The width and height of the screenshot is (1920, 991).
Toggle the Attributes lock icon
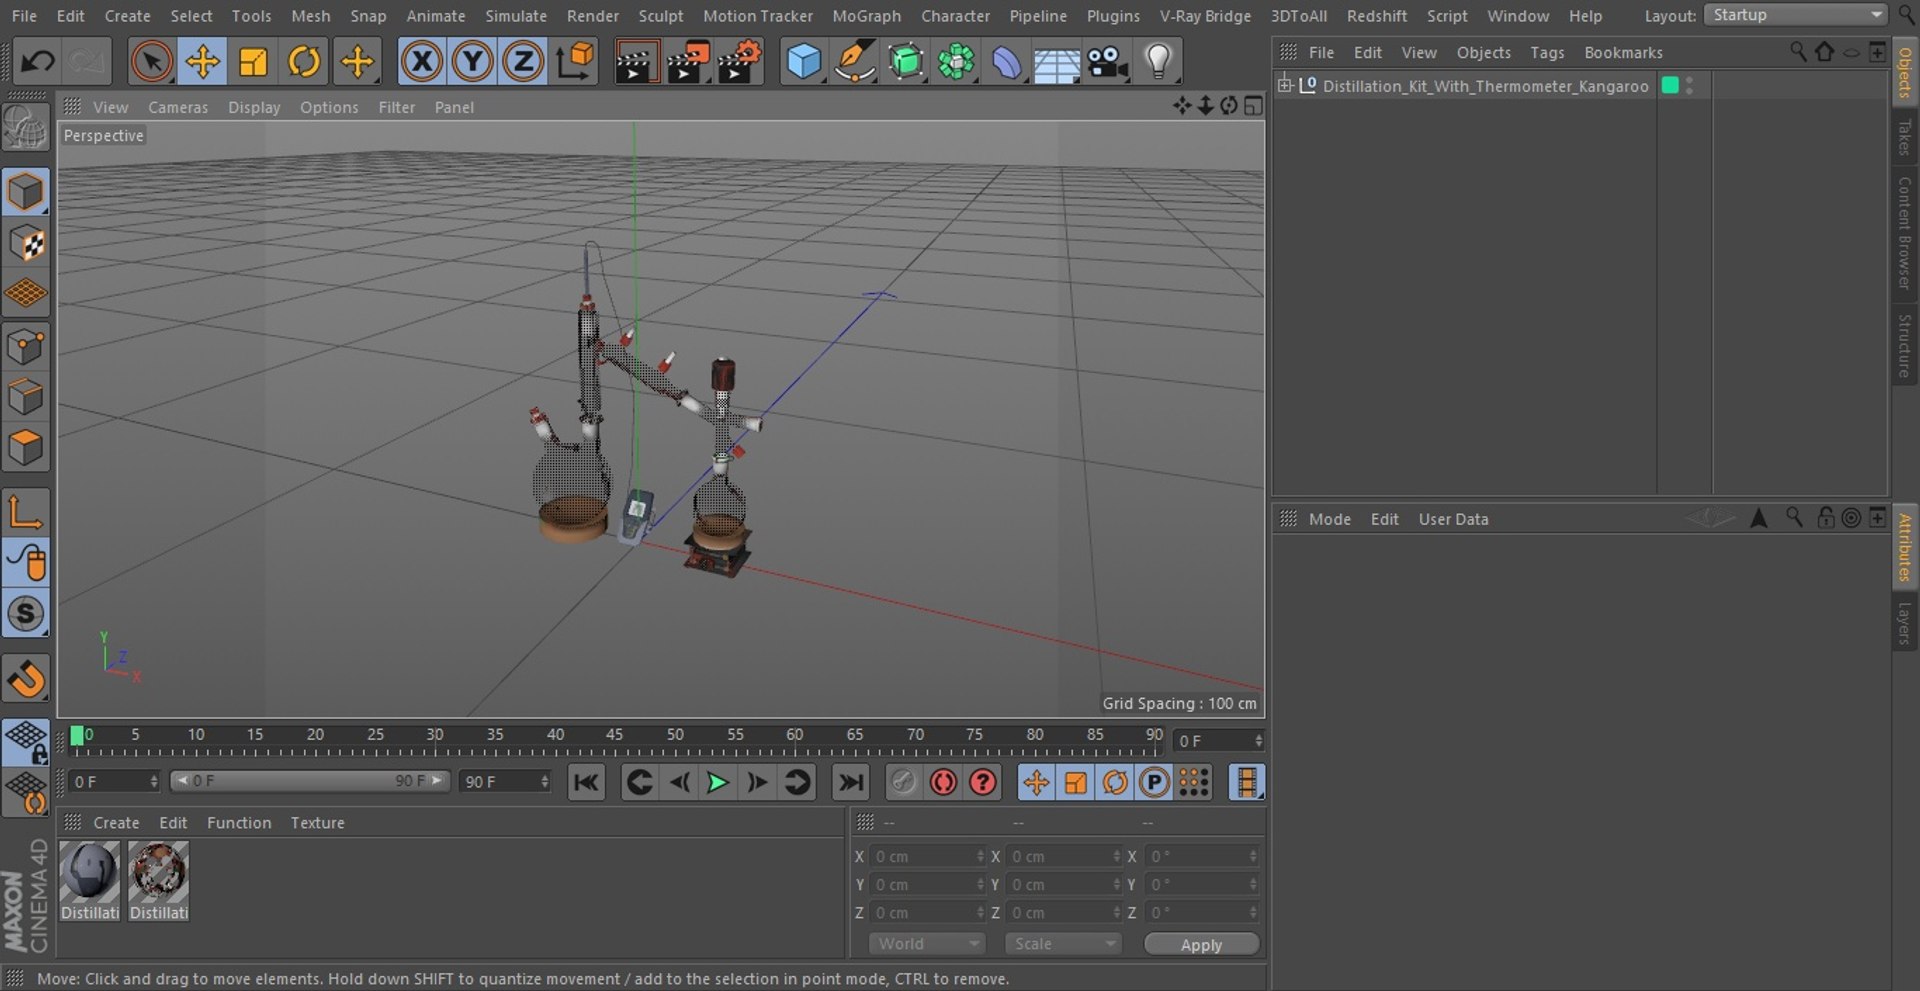pos(1825,518)
